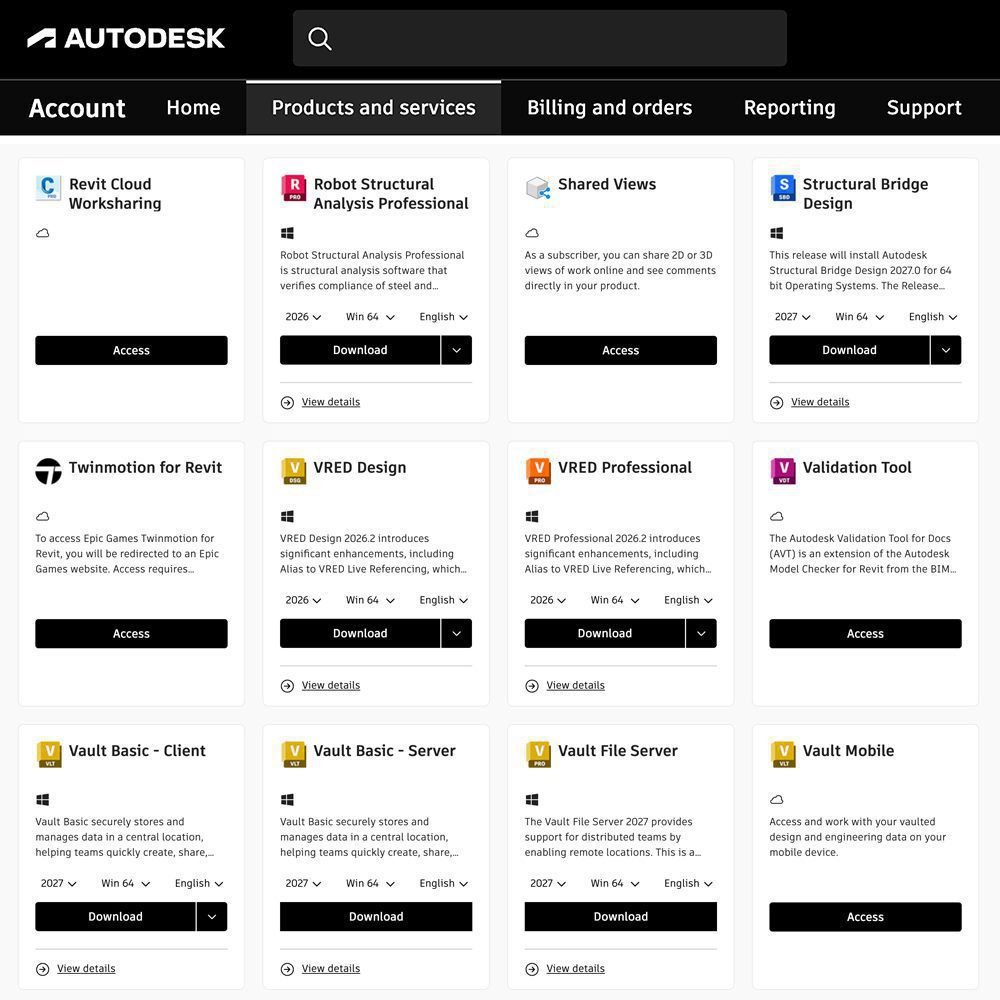1000x1000 pixels.
Task: Click the Vault File Server product icon
Action: point(538,754)
